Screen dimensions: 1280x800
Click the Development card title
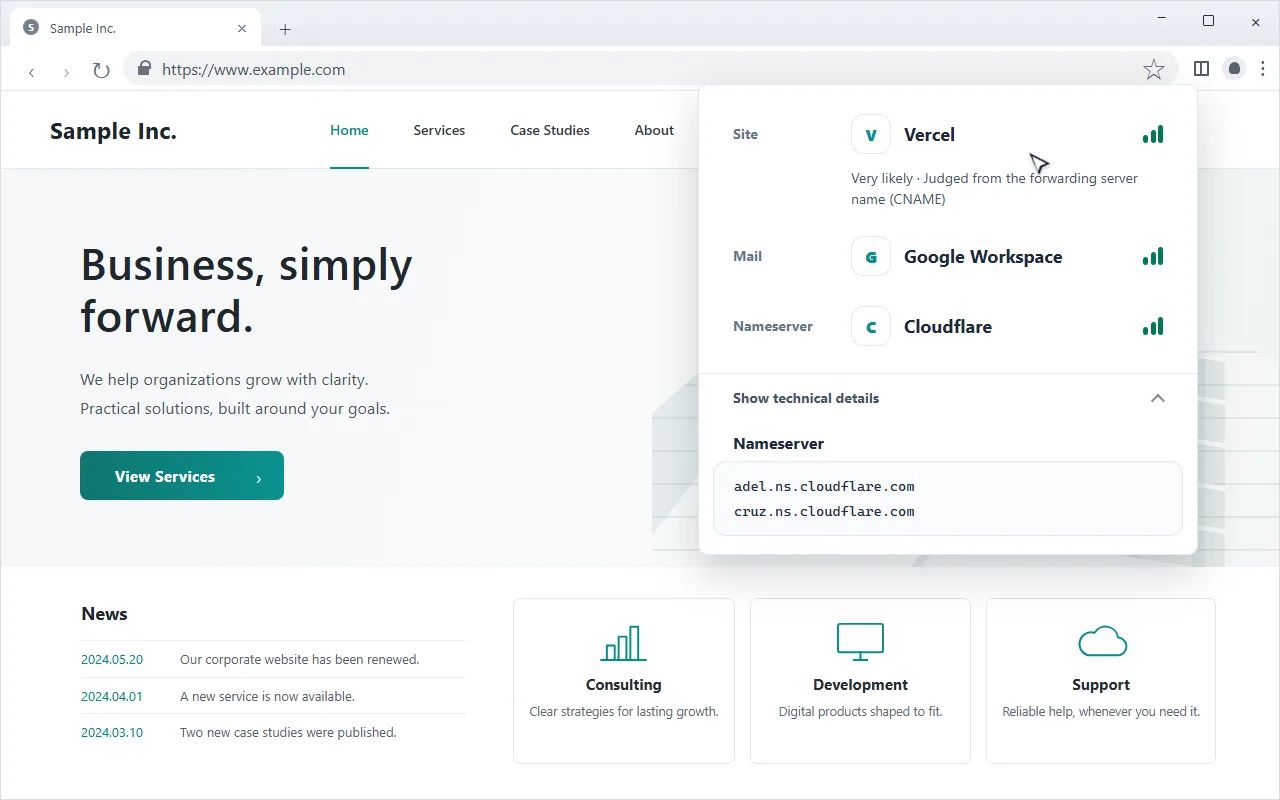pyautogui.click(x=860, y=685)
